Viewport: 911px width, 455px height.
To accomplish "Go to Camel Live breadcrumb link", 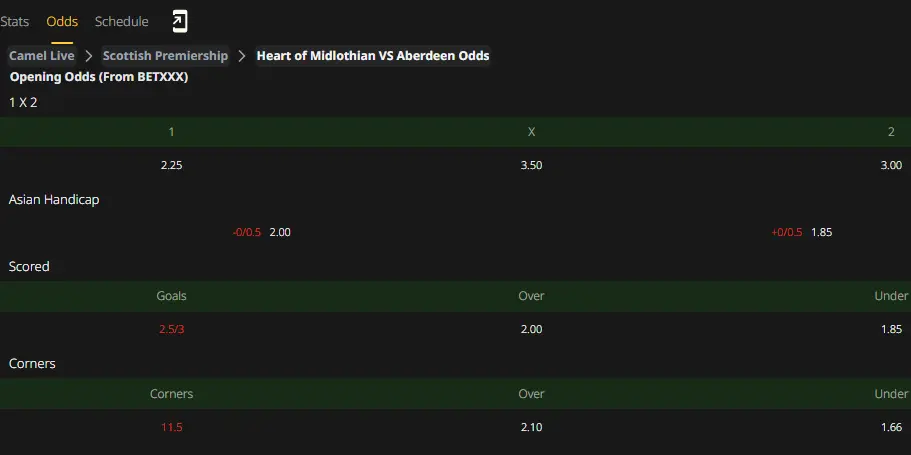I will (42, 56).
